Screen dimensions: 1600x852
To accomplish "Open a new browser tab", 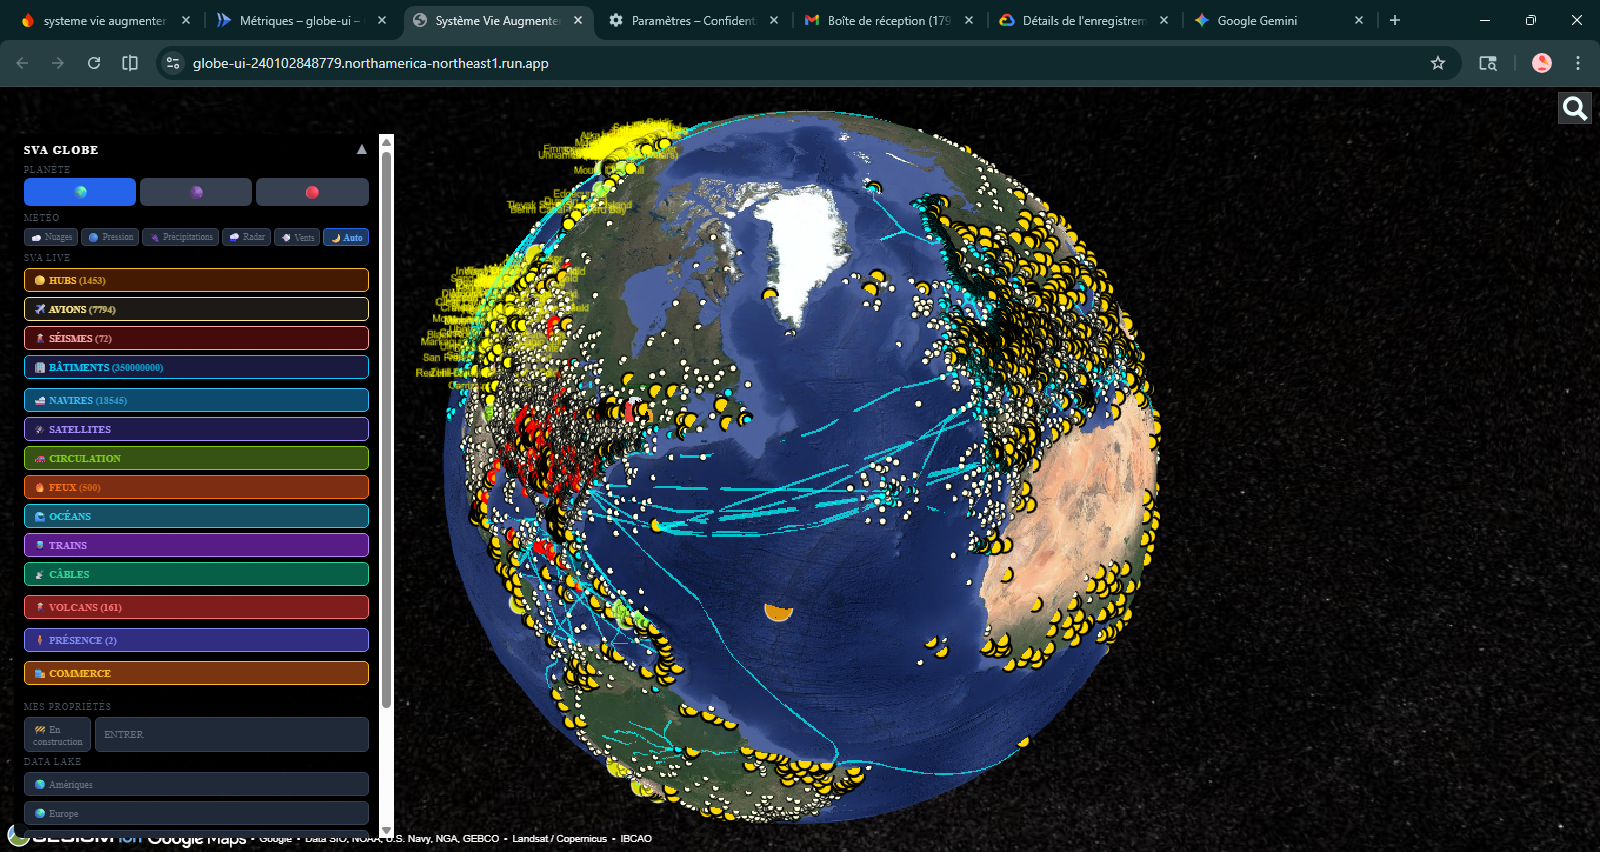I will coord(1395,20).
